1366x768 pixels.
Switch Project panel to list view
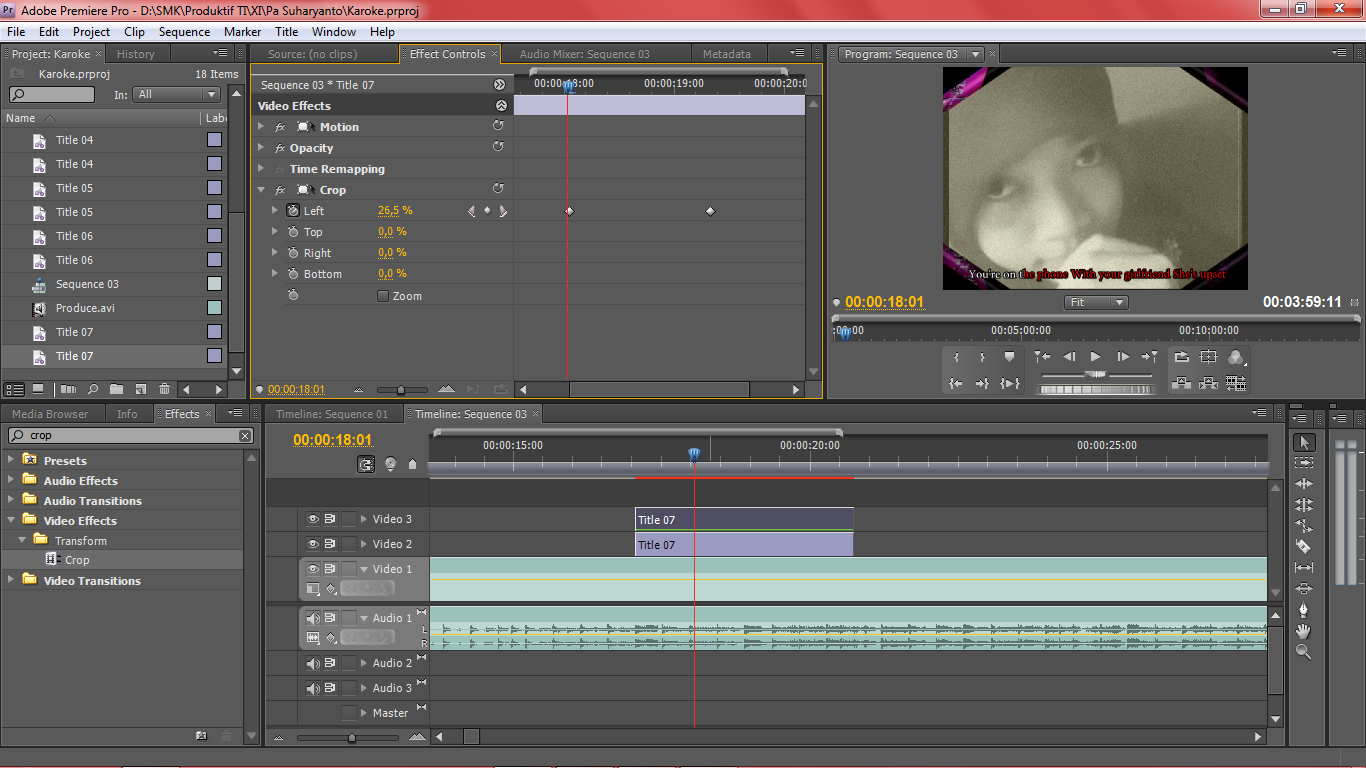coord(15,389)
